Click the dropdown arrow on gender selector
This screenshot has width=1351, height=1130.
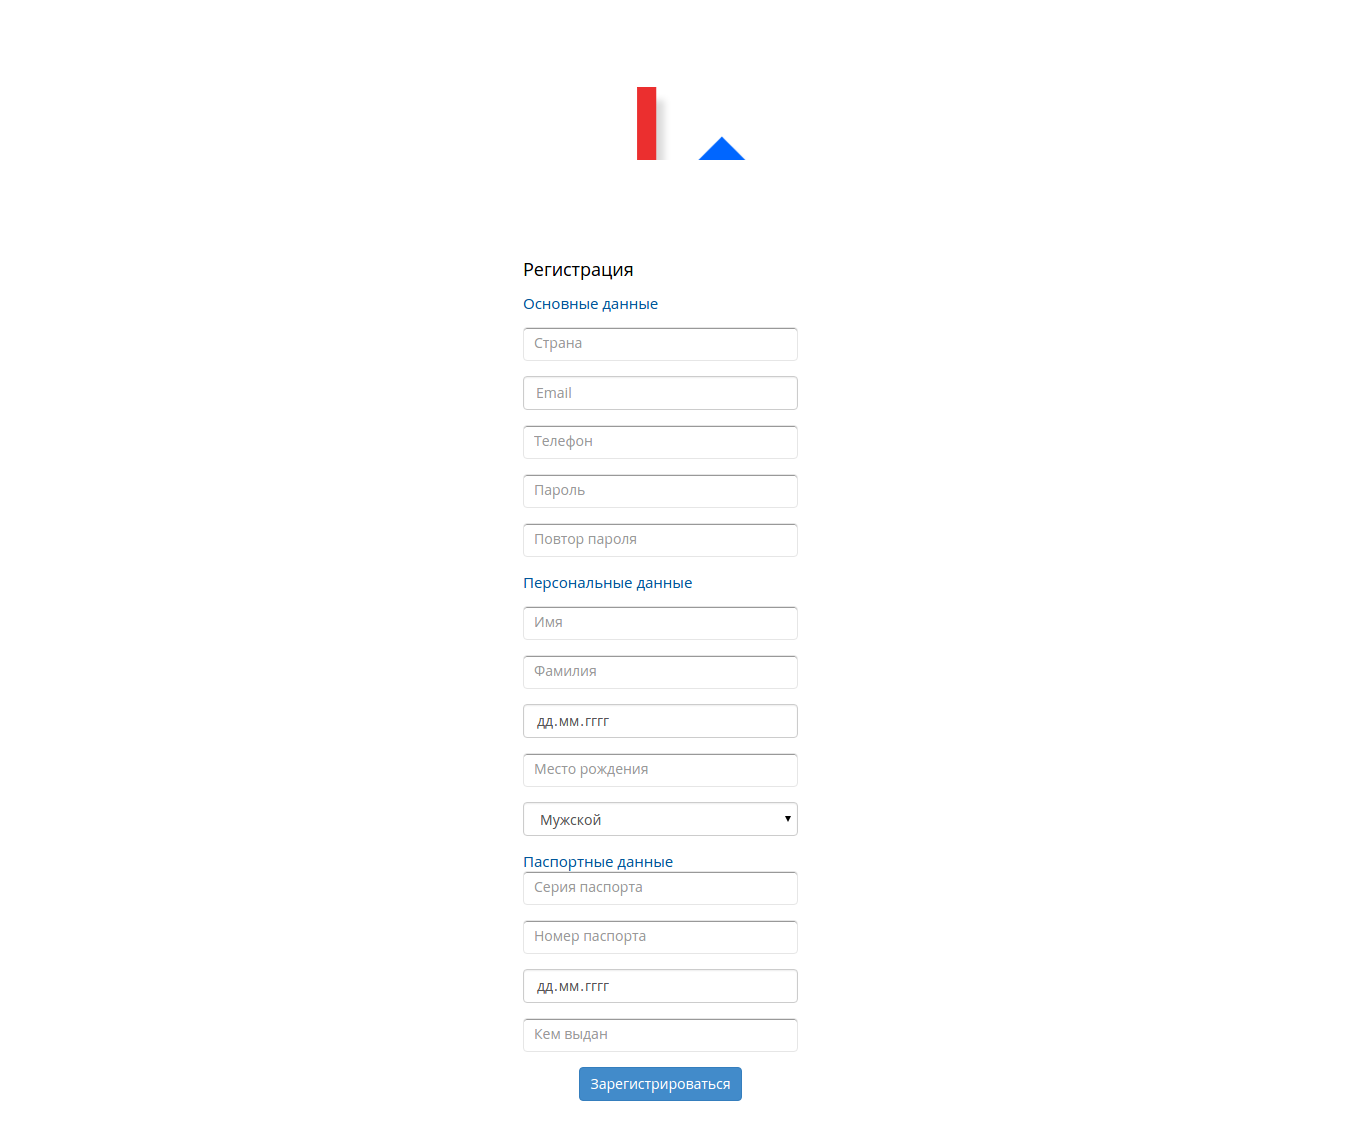(786, 818)
